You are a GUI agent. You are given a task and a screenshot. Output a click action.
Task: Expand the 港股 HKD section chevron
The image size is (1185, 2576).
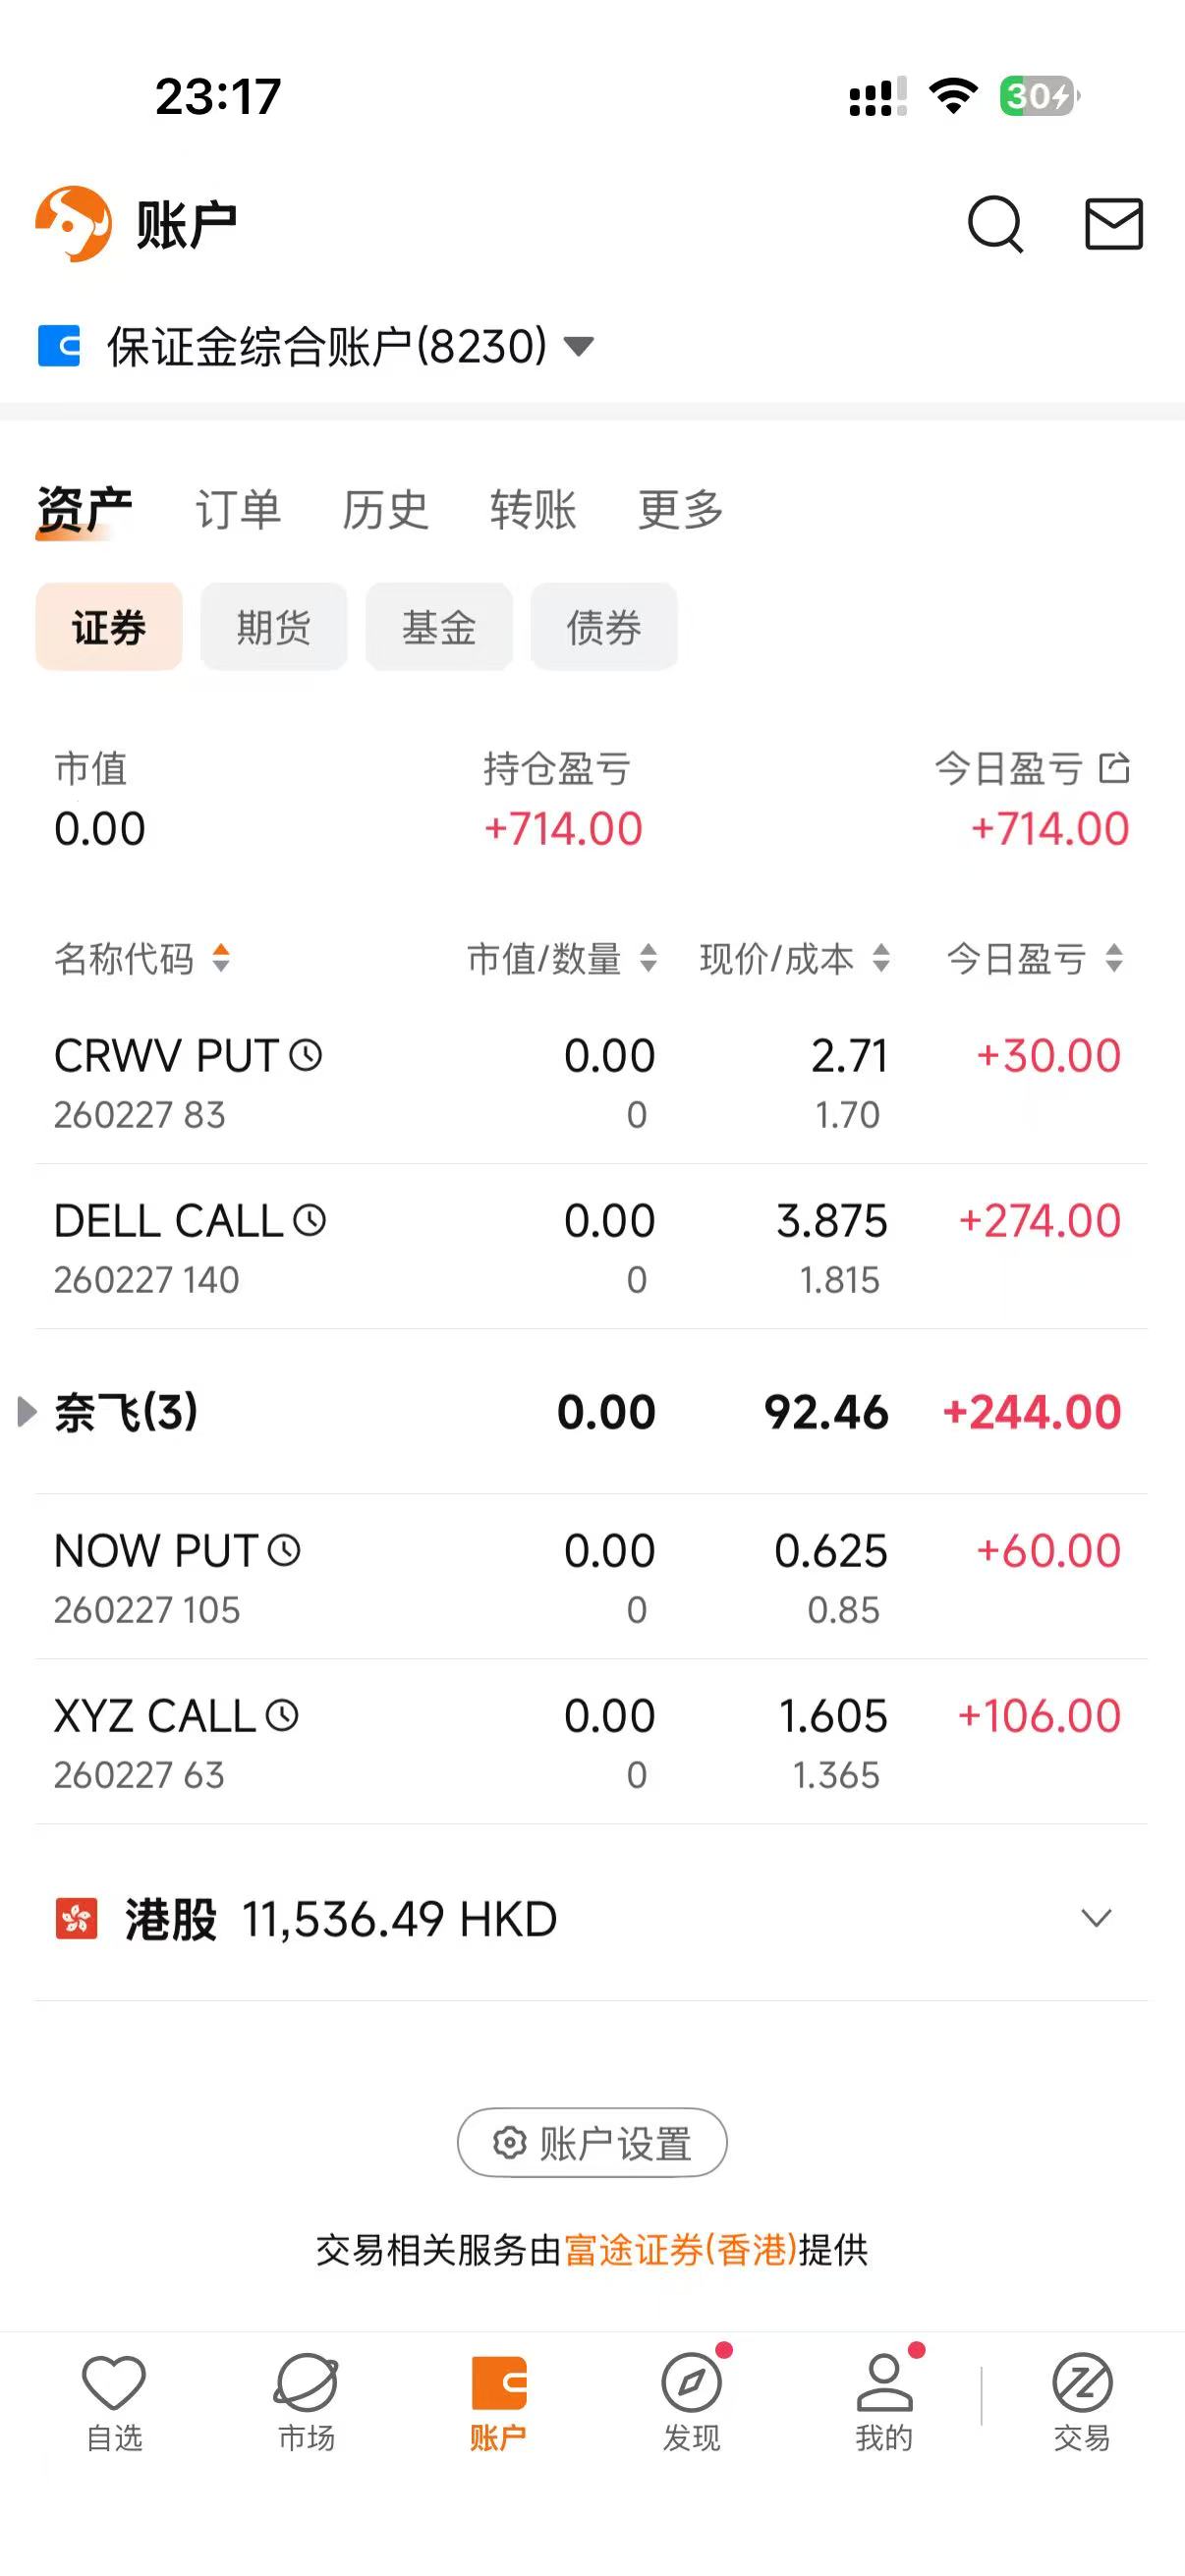click(1096, 1918)
